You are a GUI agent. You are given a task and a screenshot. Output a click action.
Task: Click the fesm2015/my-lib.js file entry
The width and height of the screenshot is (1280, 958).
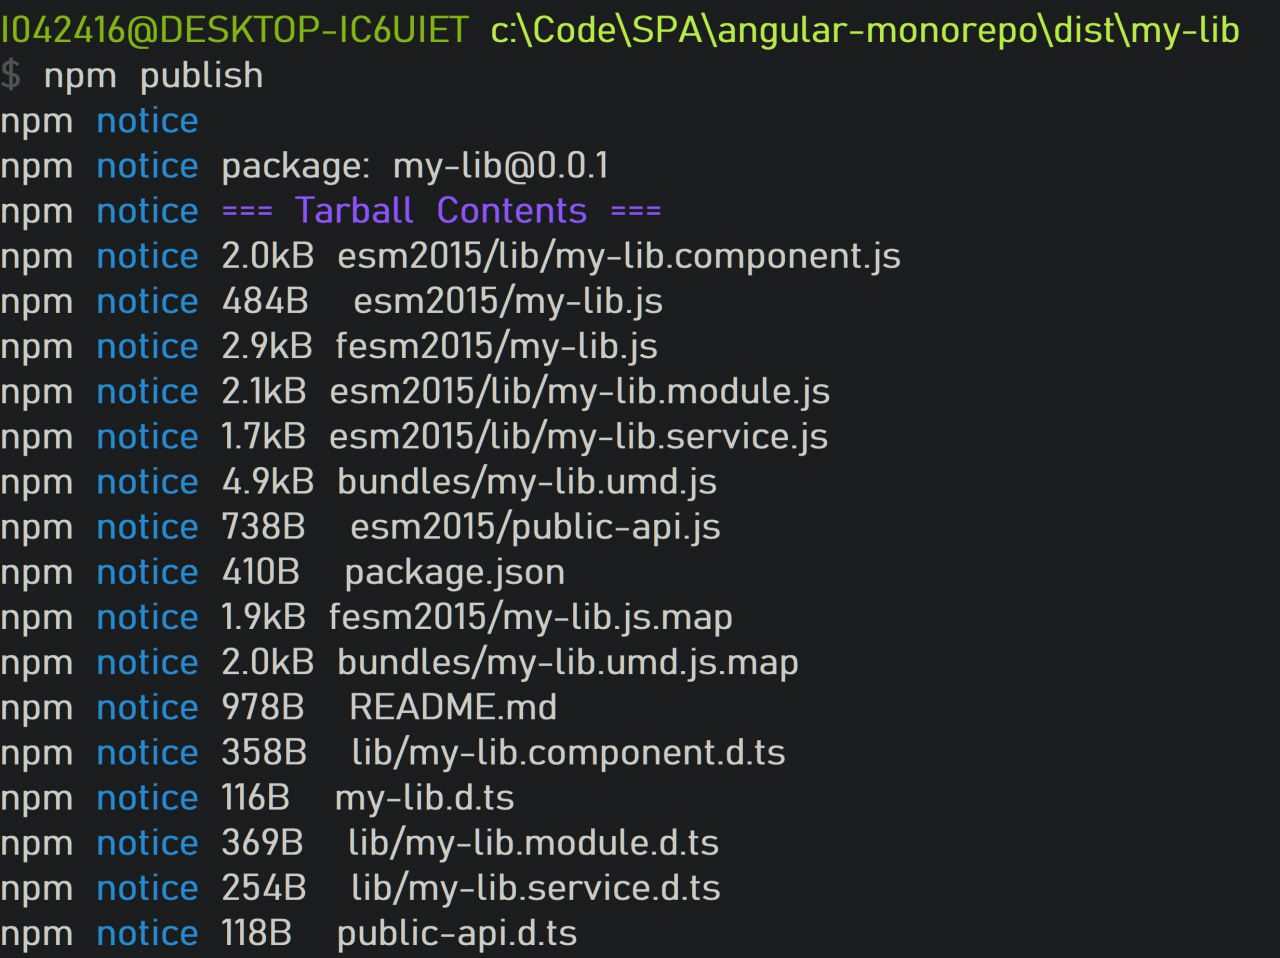click(x=496, y=347)
